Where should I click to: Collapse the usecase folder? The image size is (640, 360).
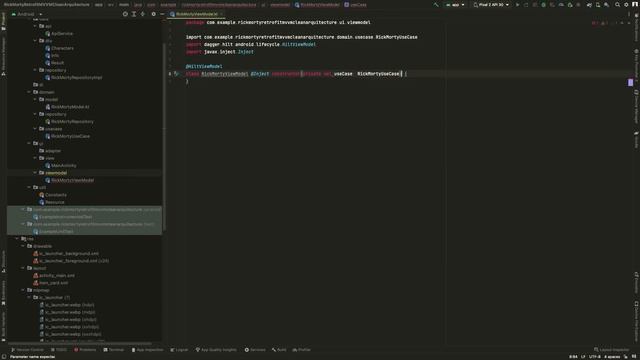35,129
